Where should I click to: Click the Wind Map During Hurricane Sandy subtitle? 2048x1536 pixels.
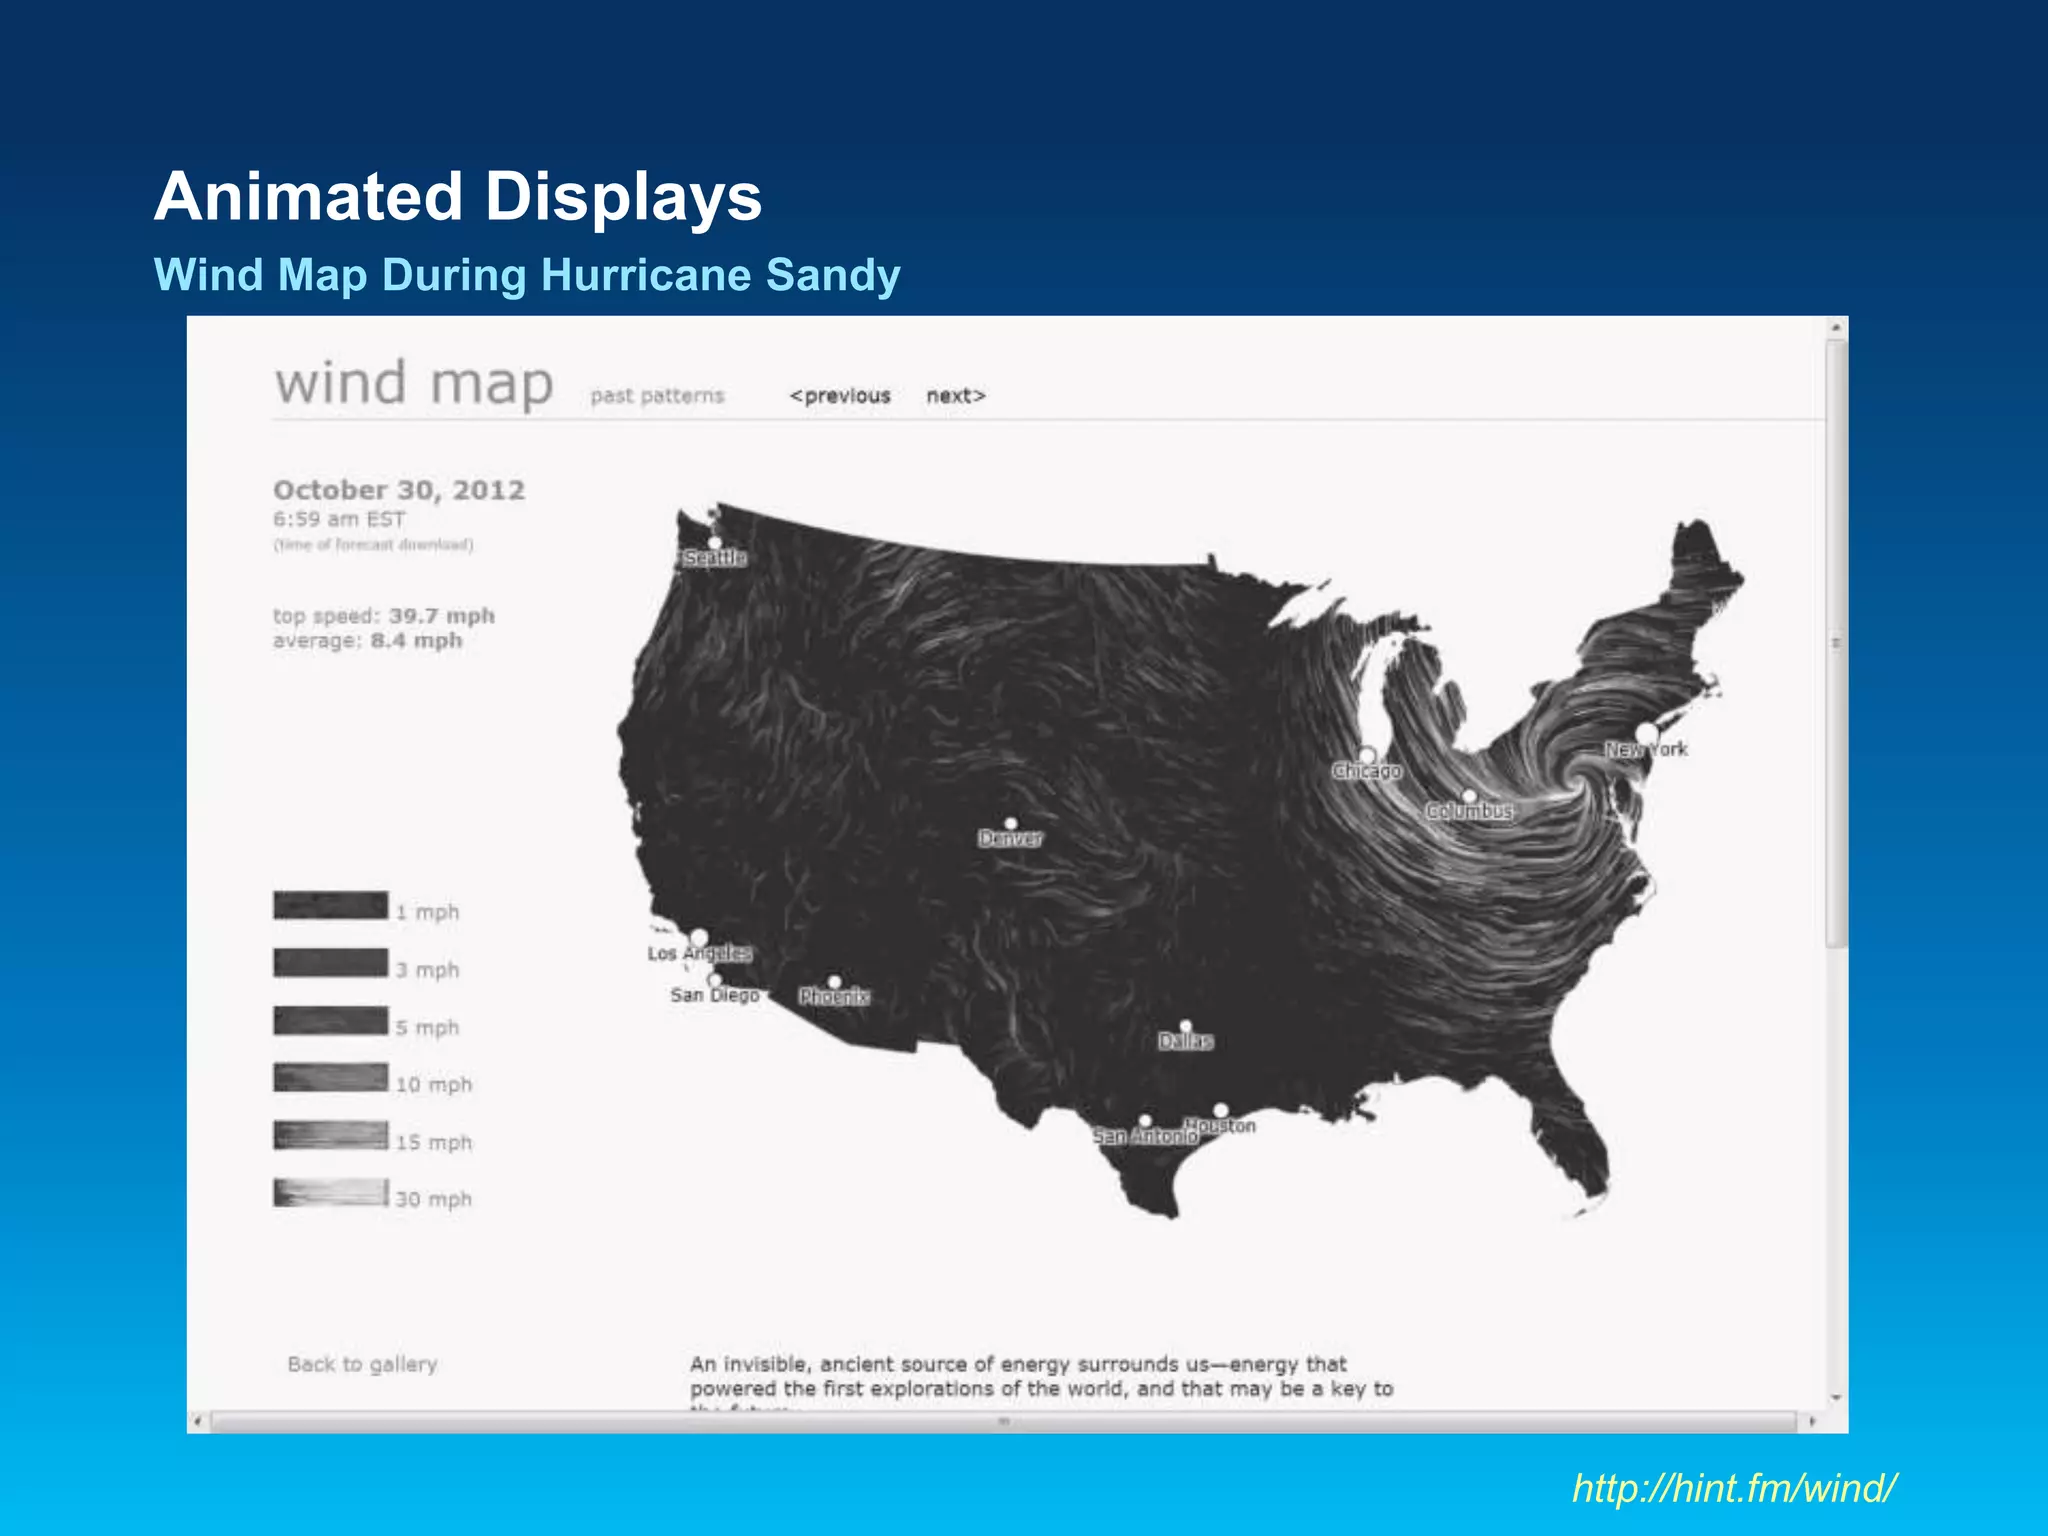pyautogui.click(x=527, y=275)
